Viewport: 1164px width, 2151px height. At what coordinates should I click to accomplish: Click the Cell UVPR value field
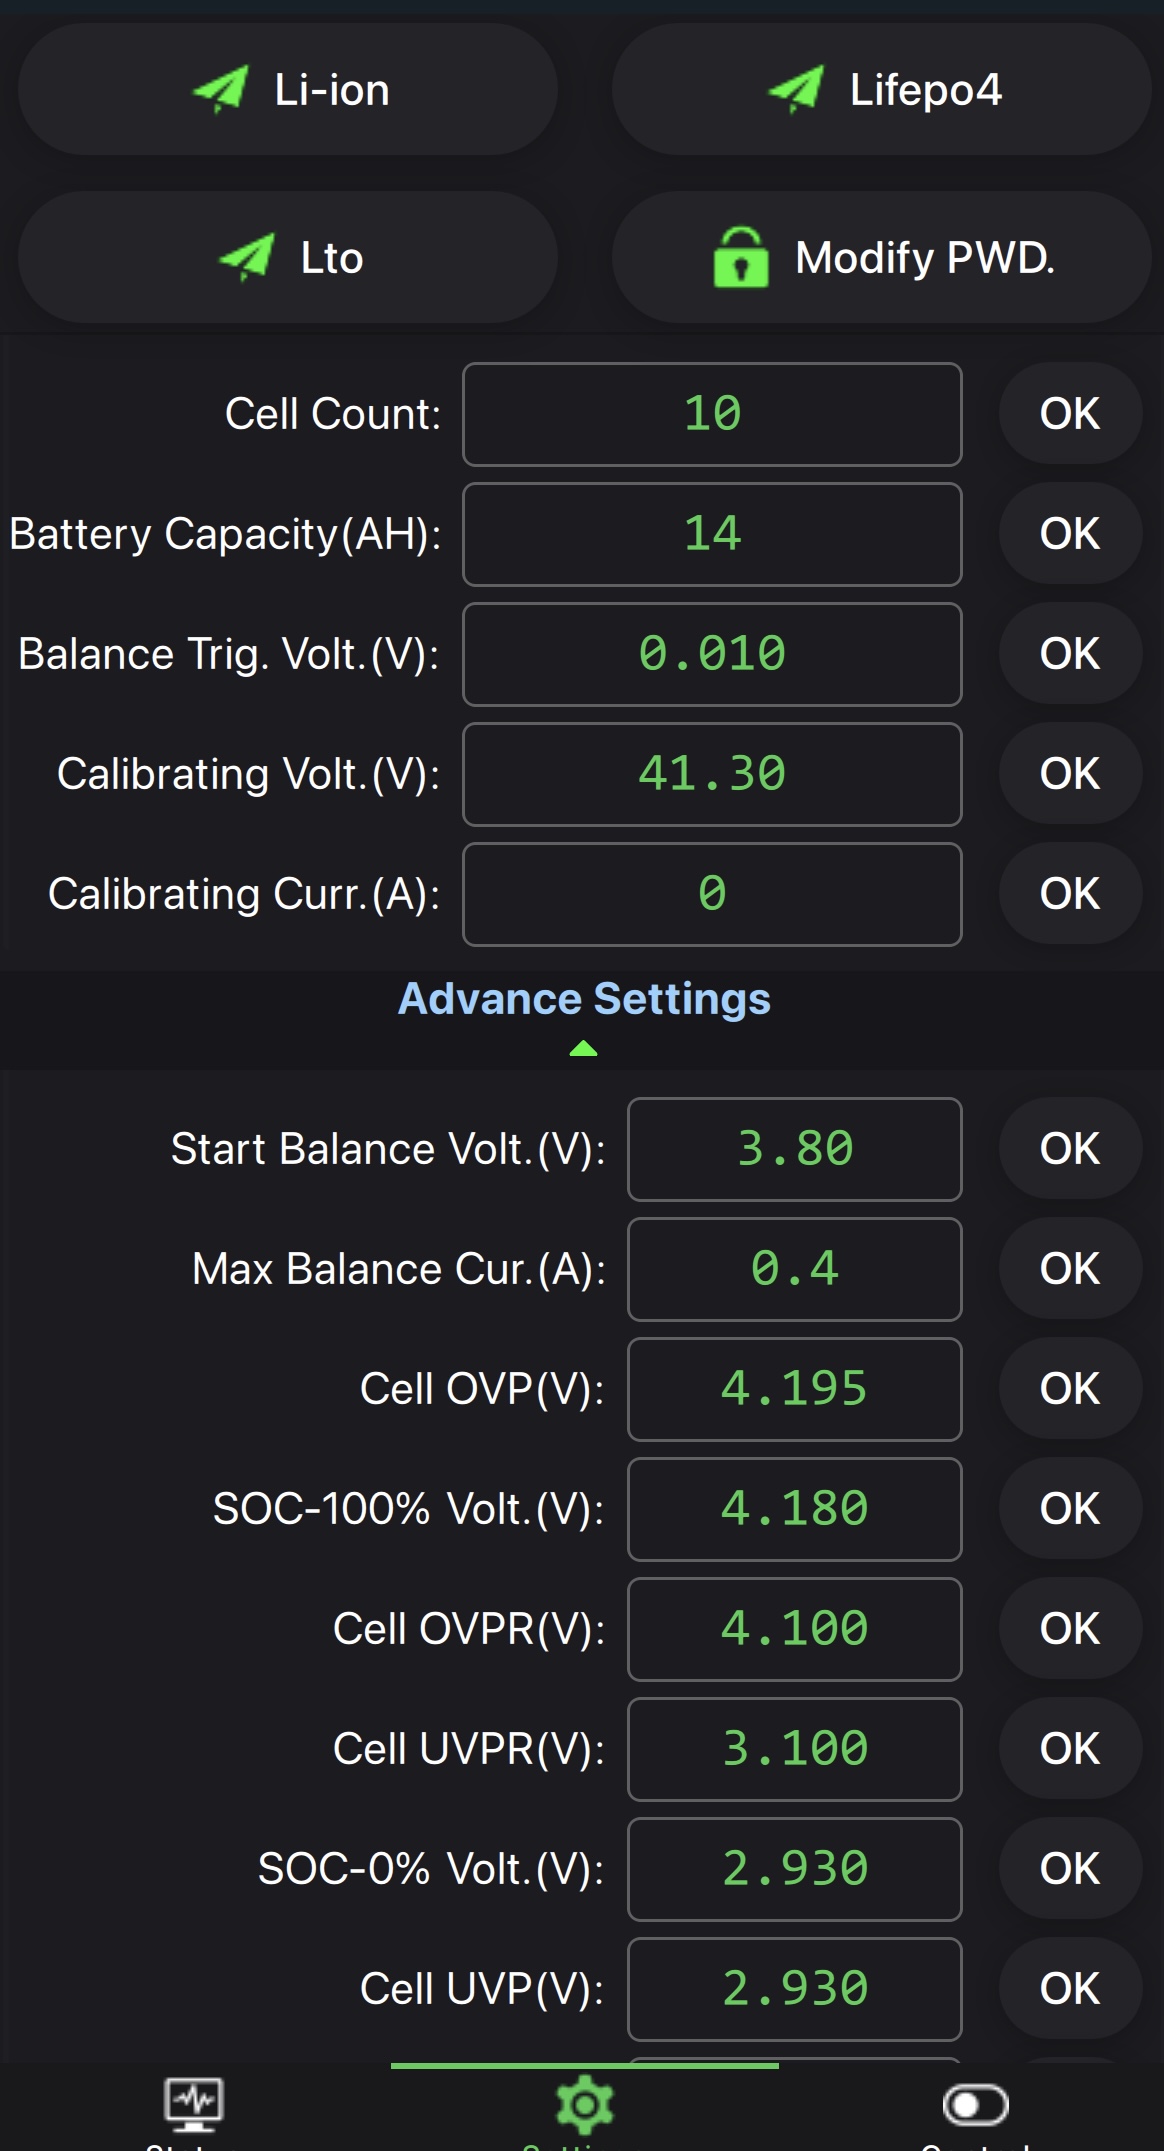click(x=794, y=1749)
